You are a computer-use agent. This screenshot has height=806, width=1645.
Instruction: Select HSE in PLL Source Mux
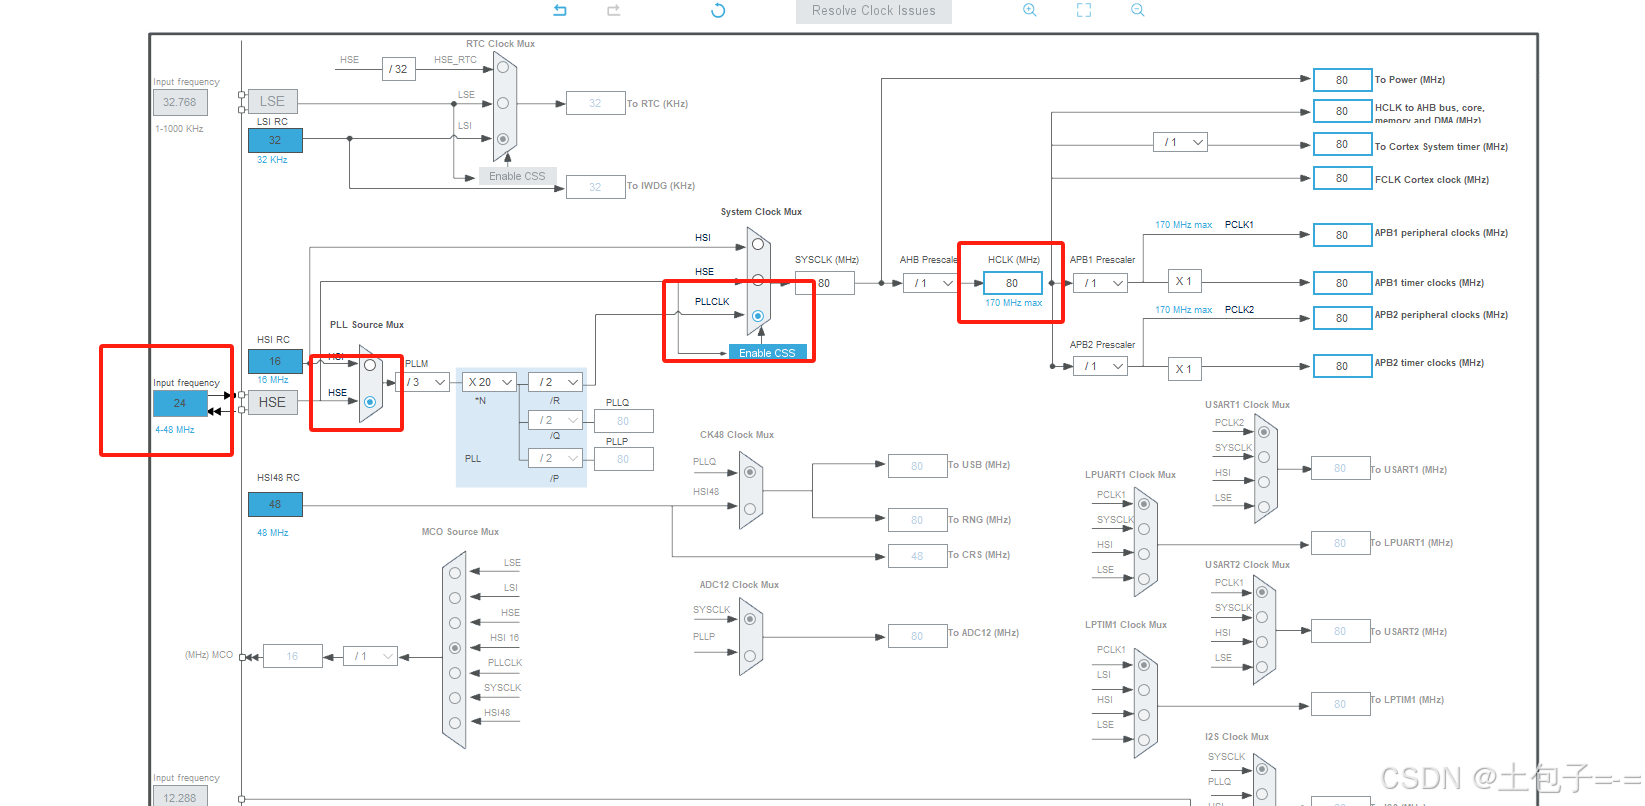pyautogui.click(x=370, y=402)
